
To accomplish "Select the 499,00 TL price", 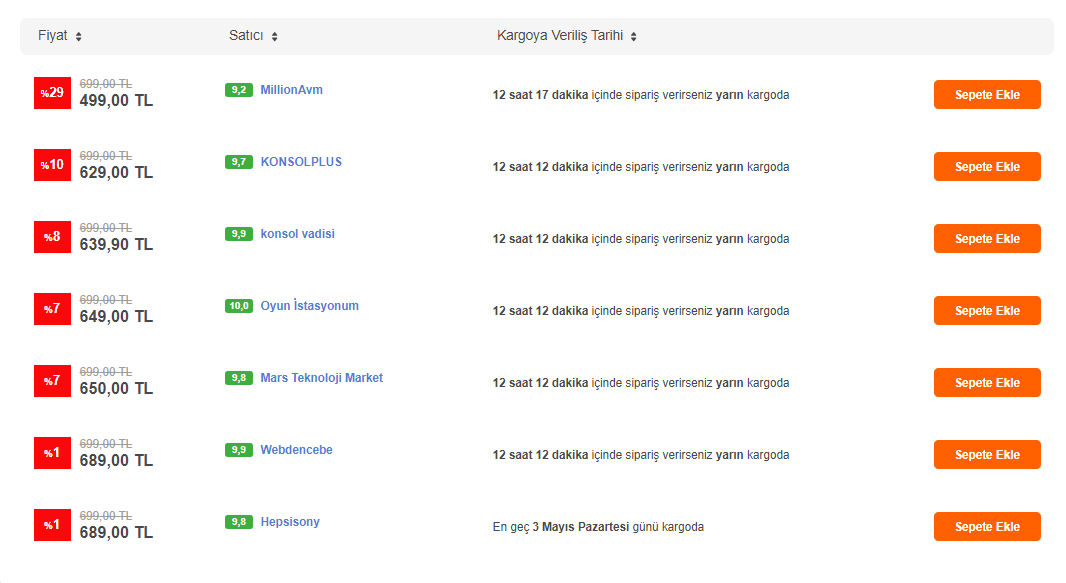I will 116,101.
